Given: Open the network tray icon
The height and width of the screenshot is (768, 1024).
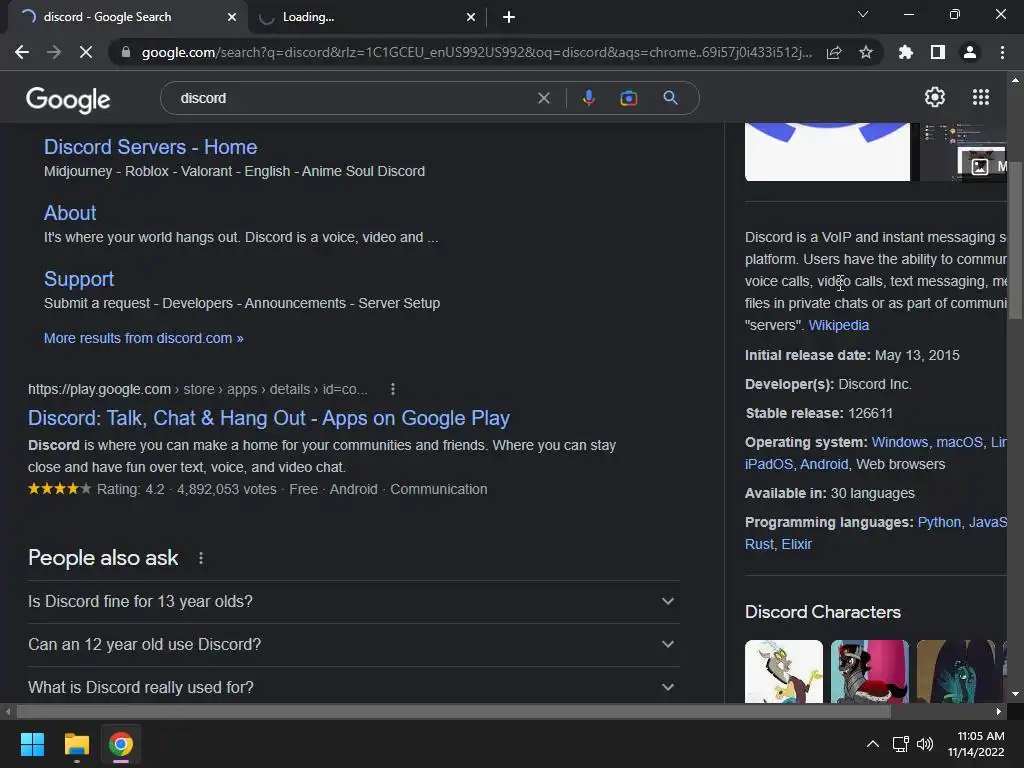Looking at the screenshot, I should click(x=901, y=744).
